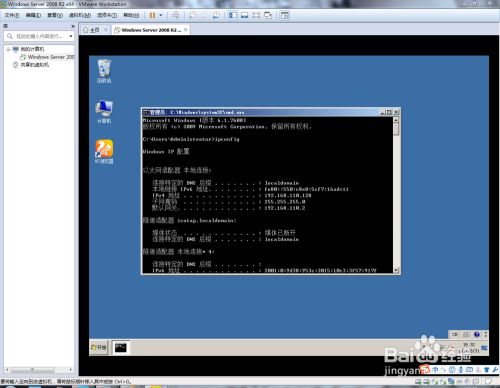500x388 pixels.
Task: Enter full screen mode via toolbar icon
Action: (x=256, y=15)
